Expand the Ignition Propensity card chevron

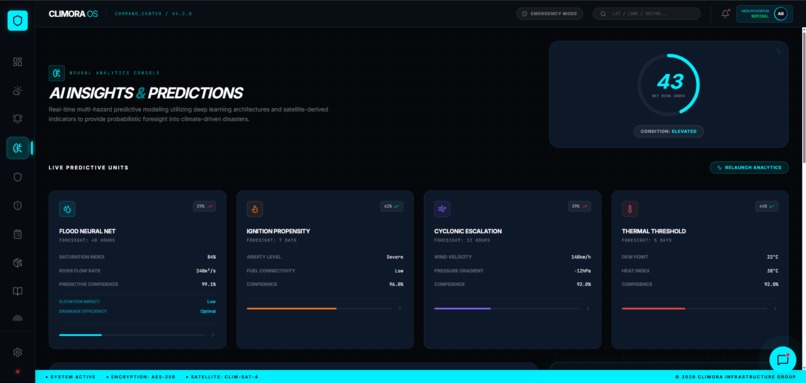click(400, 309)
